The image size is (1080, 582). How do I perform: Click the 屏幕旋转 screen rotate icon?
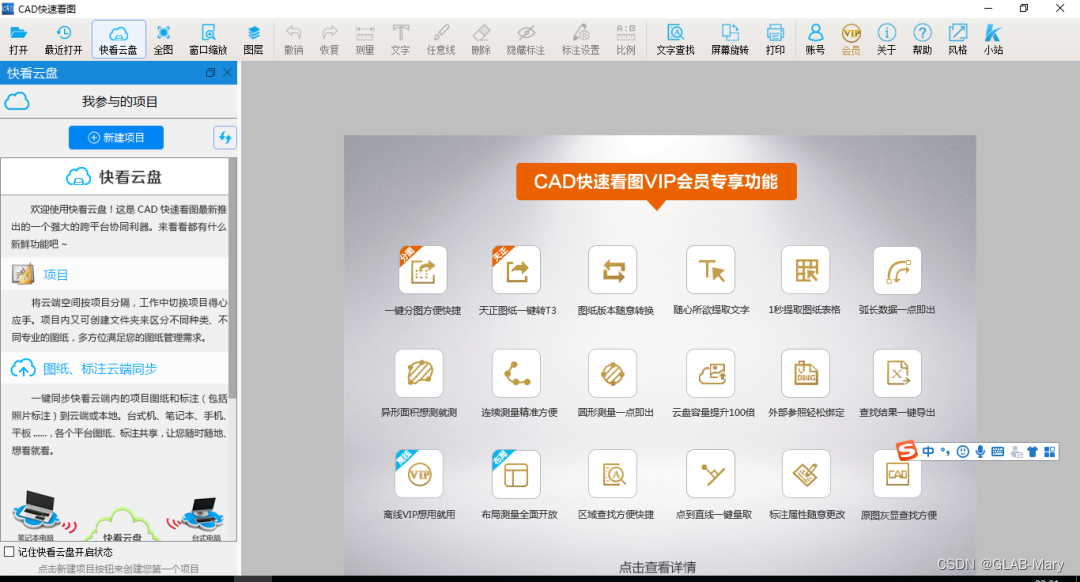[729, 38]
